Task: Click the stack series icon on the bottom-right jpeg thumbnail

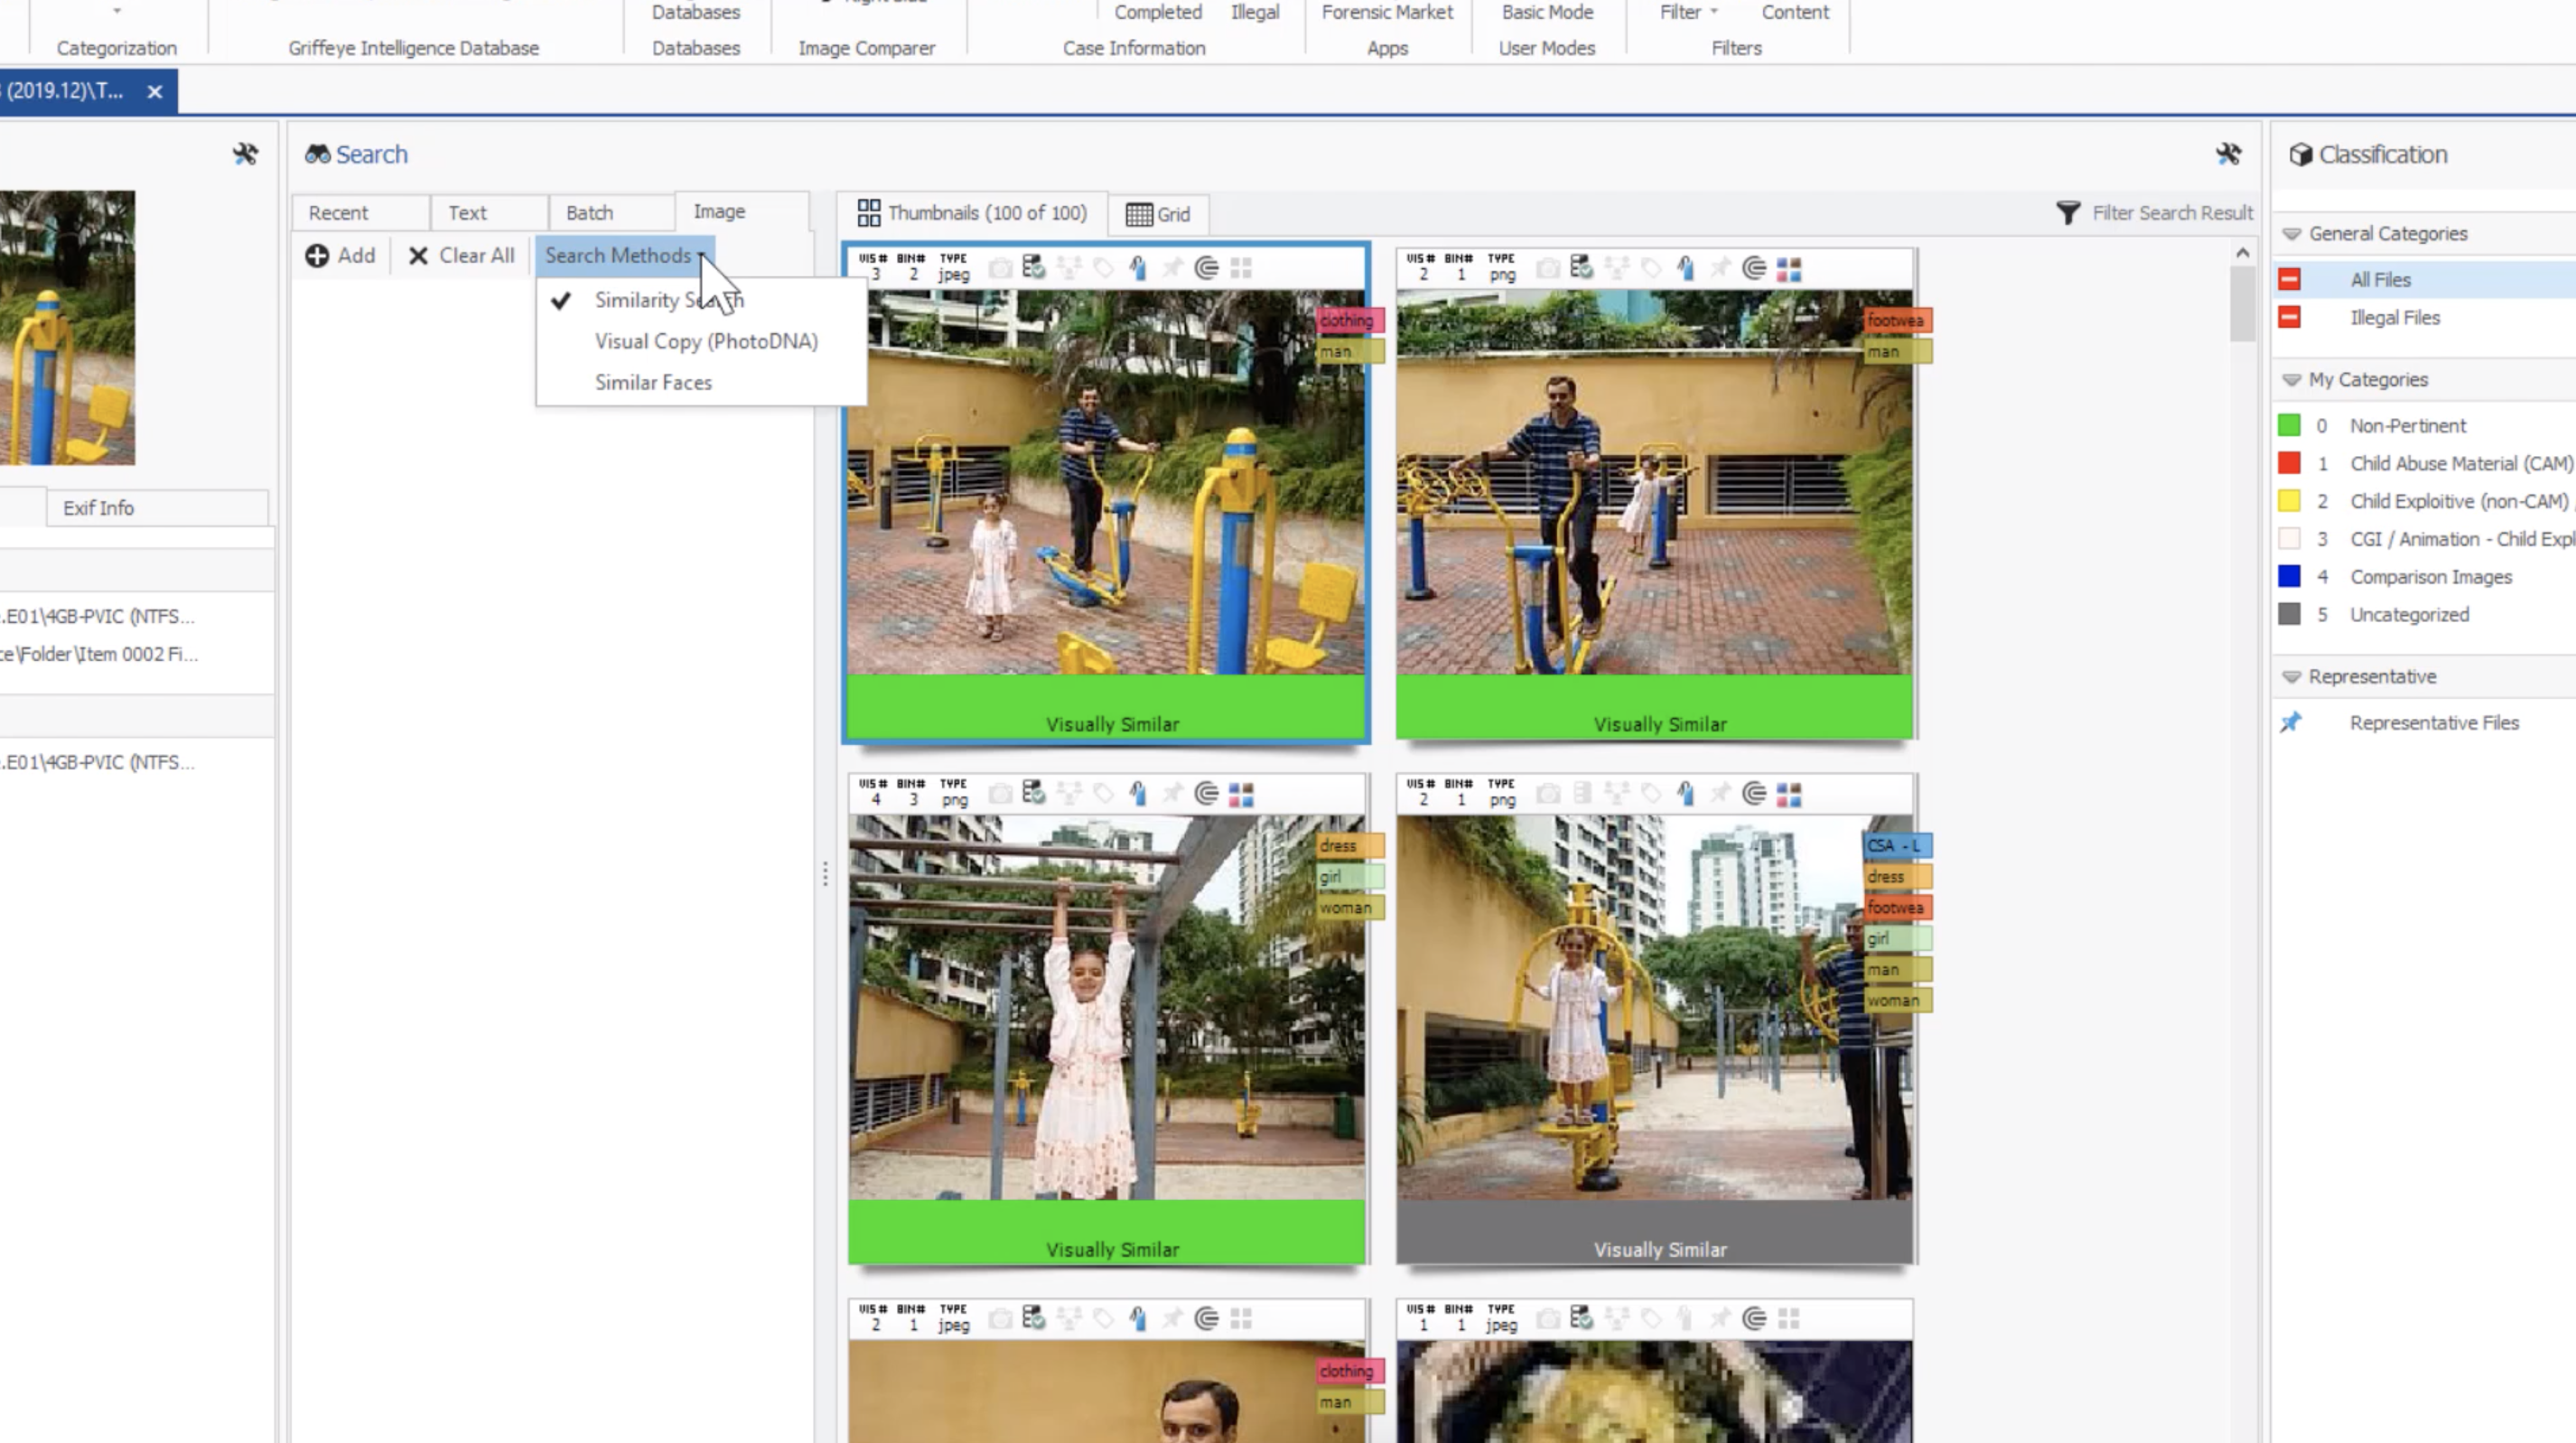Action: (x=1755, y=1318)
